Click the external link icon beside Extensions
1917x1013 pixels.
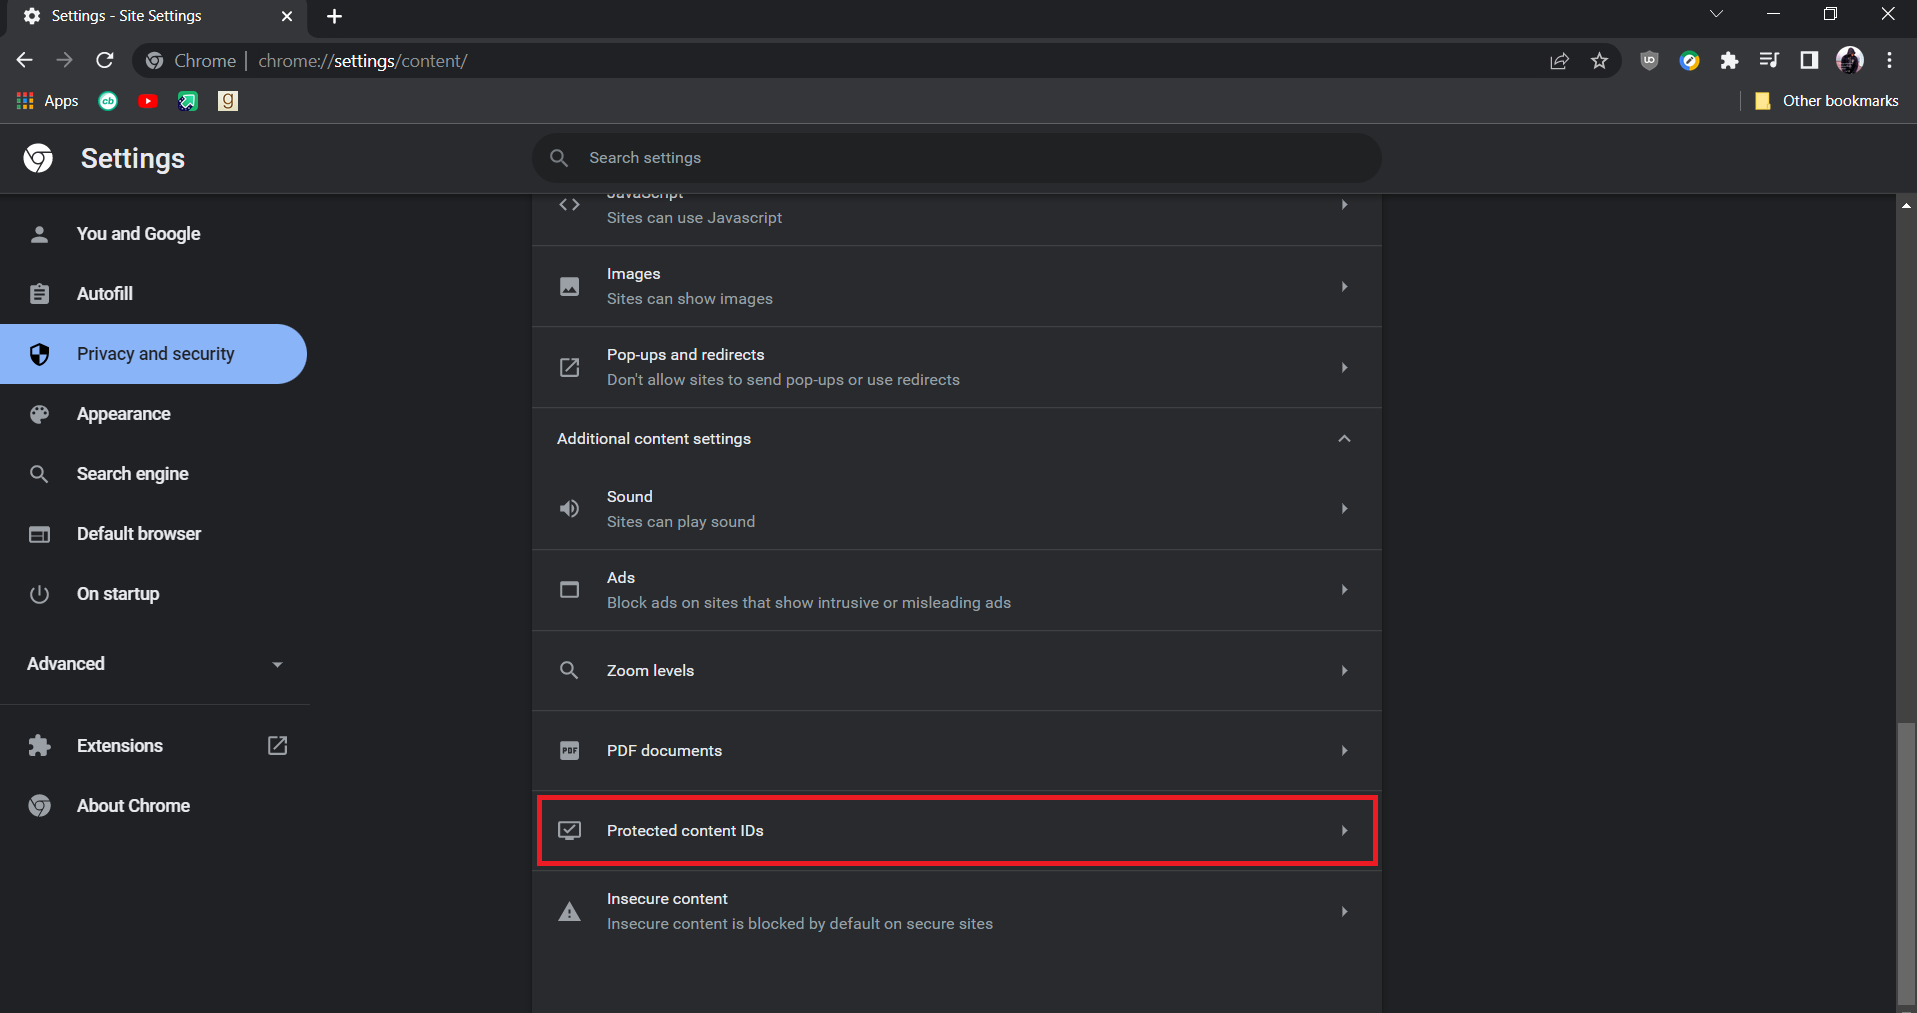coord(277,746)
